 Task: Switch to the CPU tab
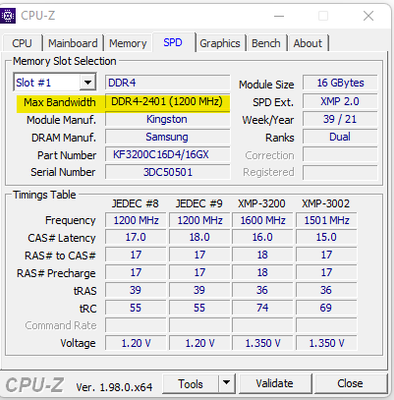22,43
